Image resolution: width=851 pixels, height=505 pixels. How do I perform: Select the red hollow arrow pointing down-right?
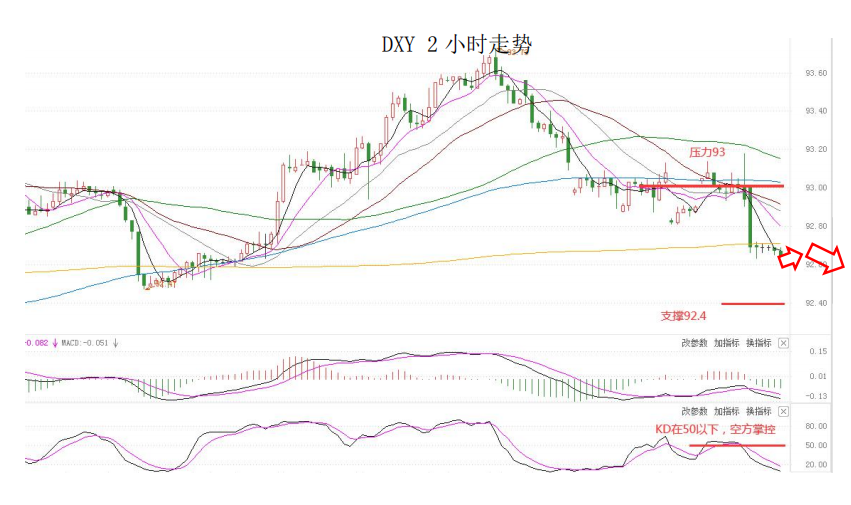pyautogui.click(x=826, y=259)
